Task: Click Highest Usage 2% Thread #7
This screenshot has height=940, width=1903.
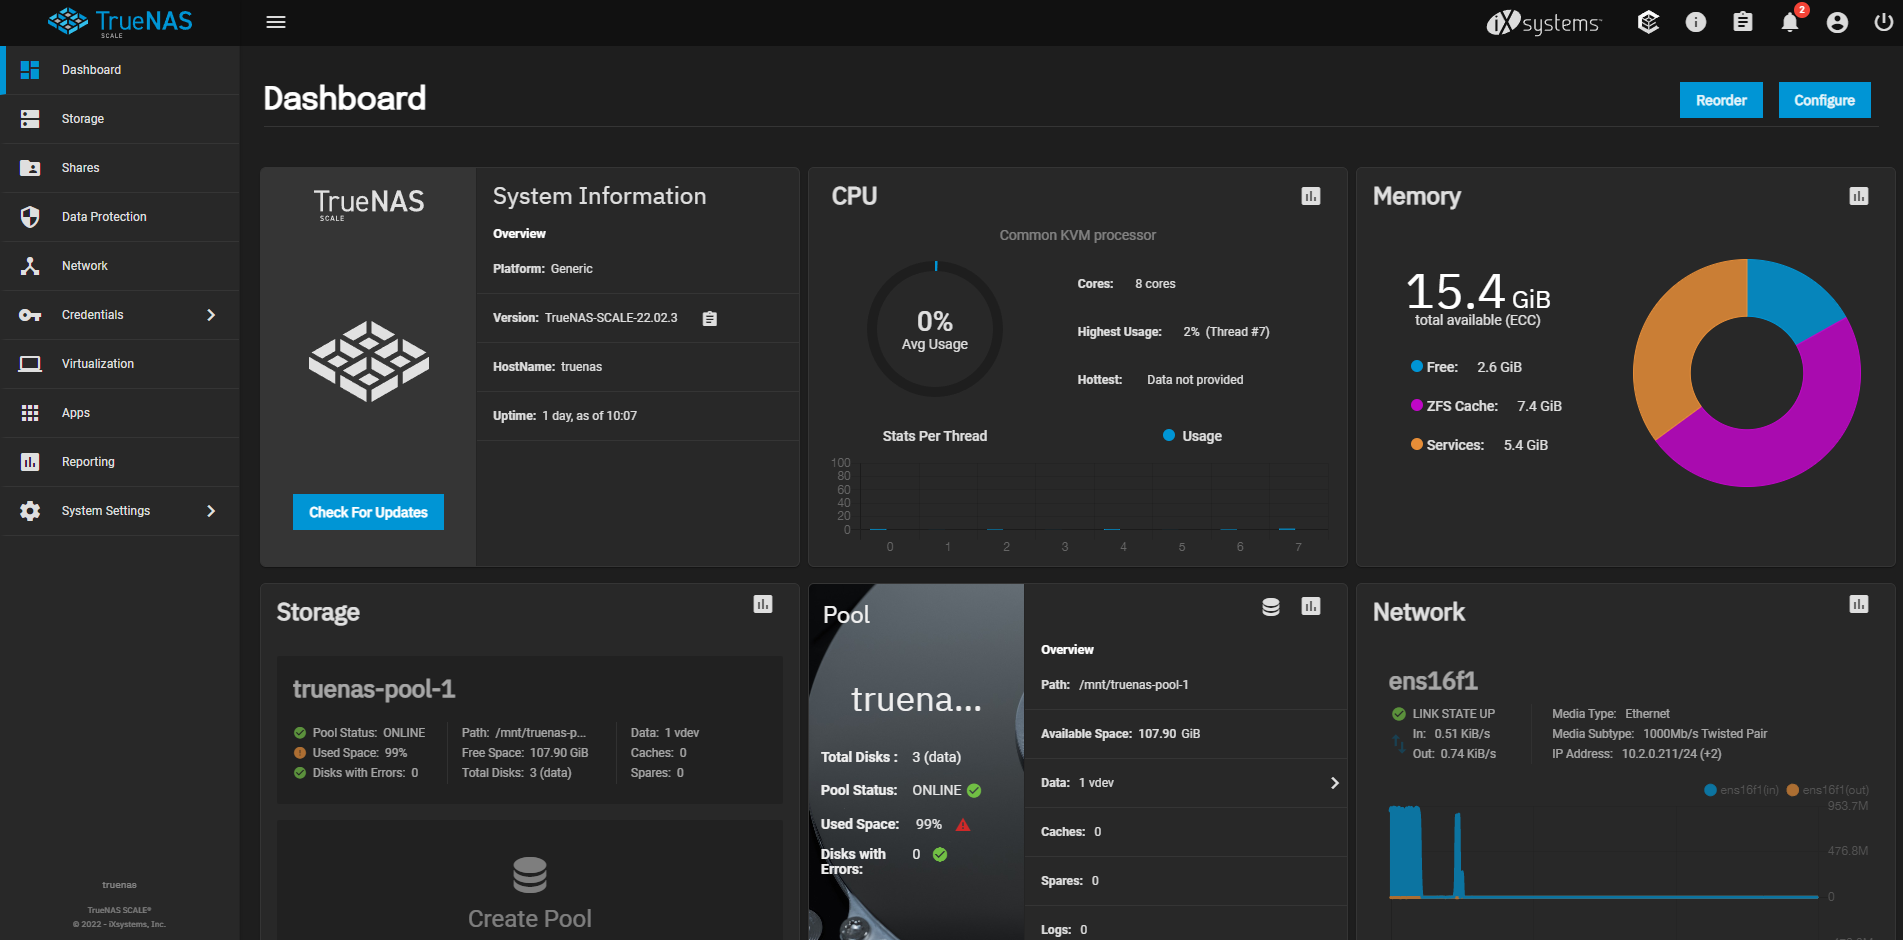Action: pos(1173,332)
